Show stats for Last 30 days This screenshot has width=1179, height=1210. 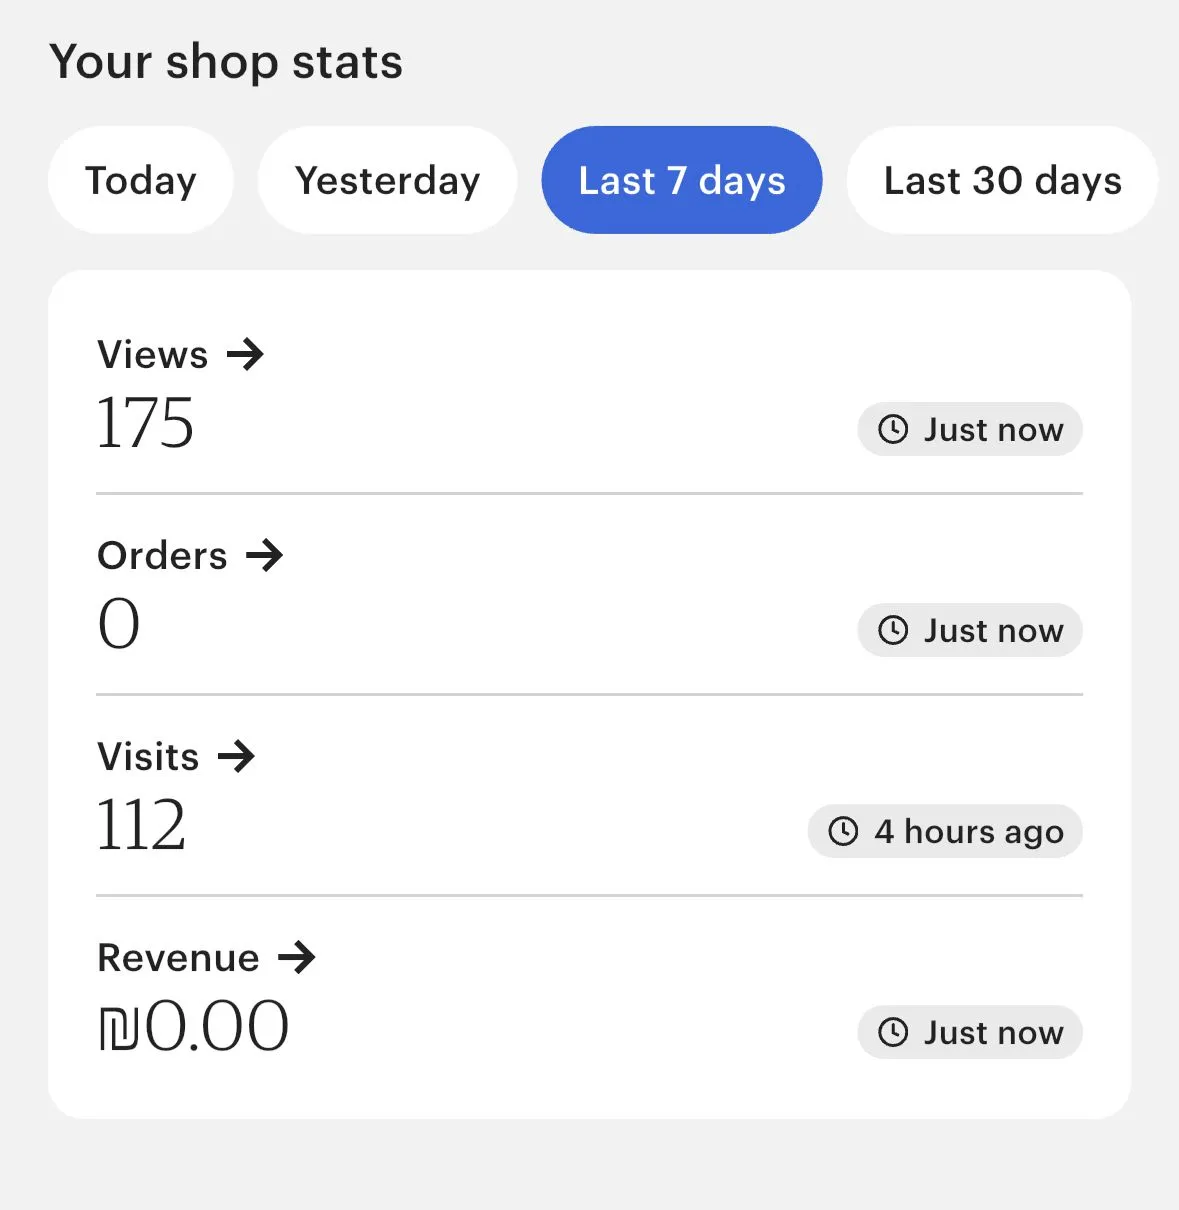1002,181
